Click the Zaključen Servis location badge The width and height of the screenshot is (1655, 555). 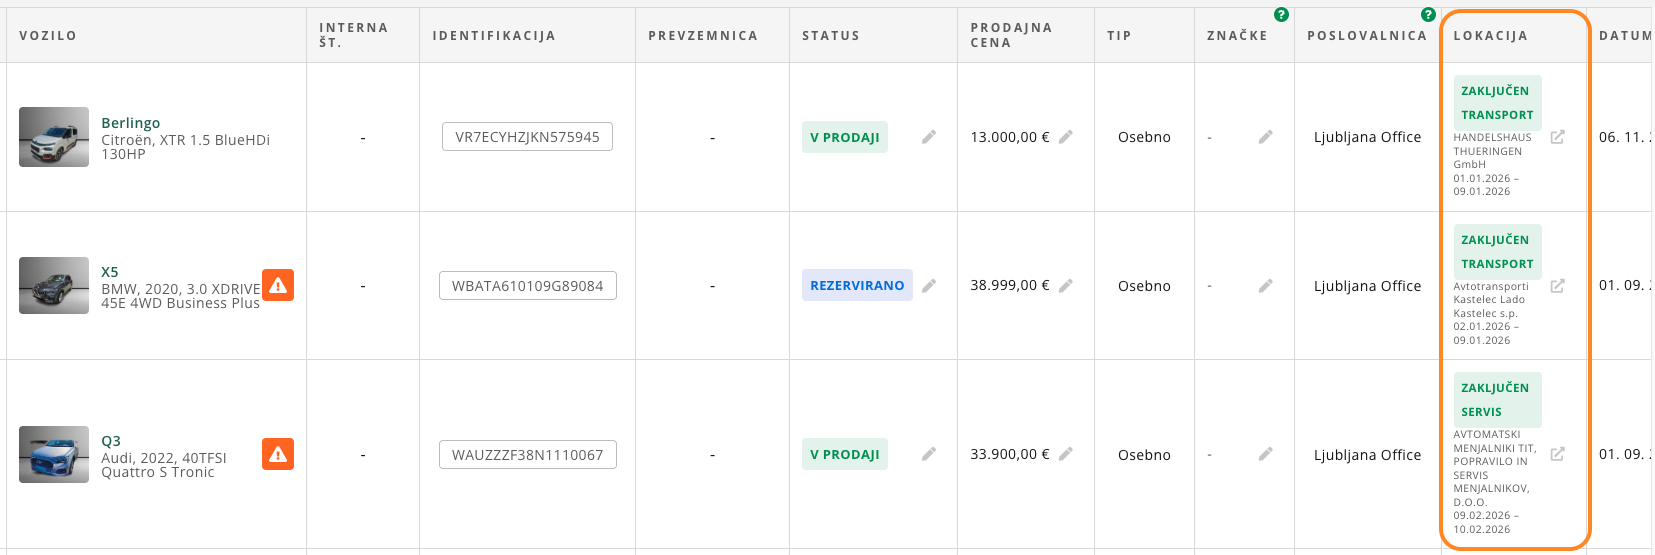tap(1496, 399)
